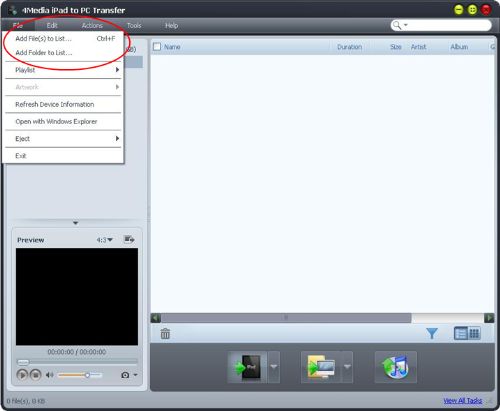The image size is (500, 411).
Task: Switch to list view mode
Action: point(461,333)
